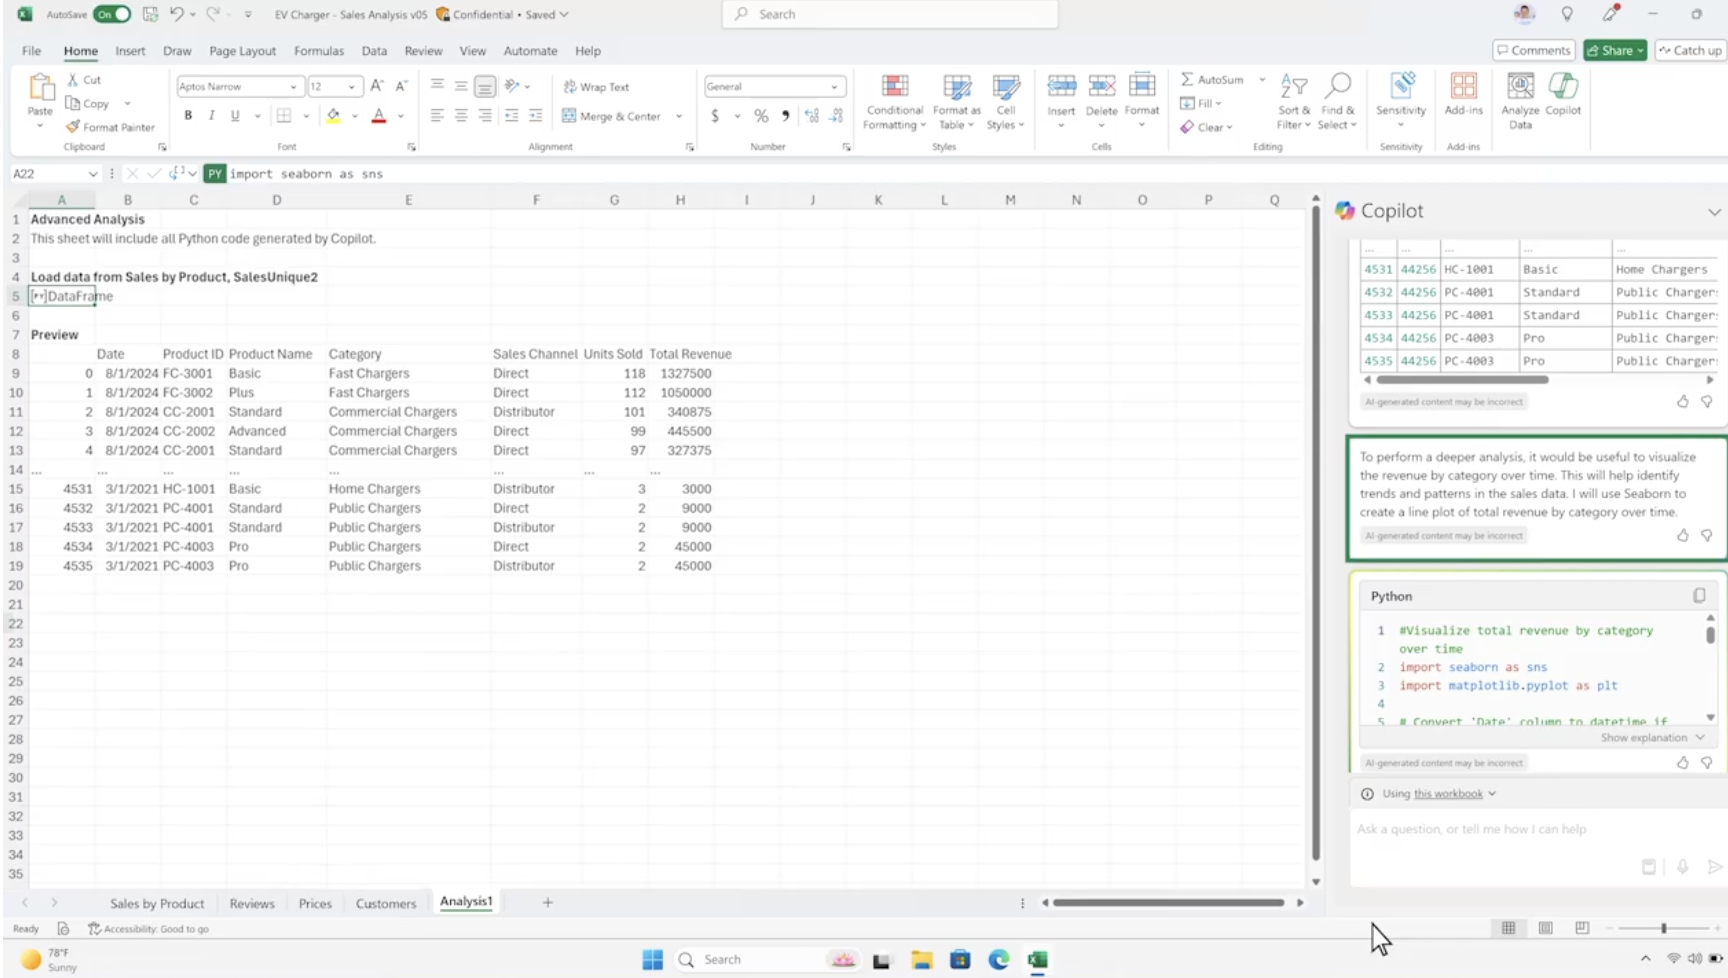Expand the font name dropdown
The height and width of the screenshot is (978, 1728).
(293, 87)
